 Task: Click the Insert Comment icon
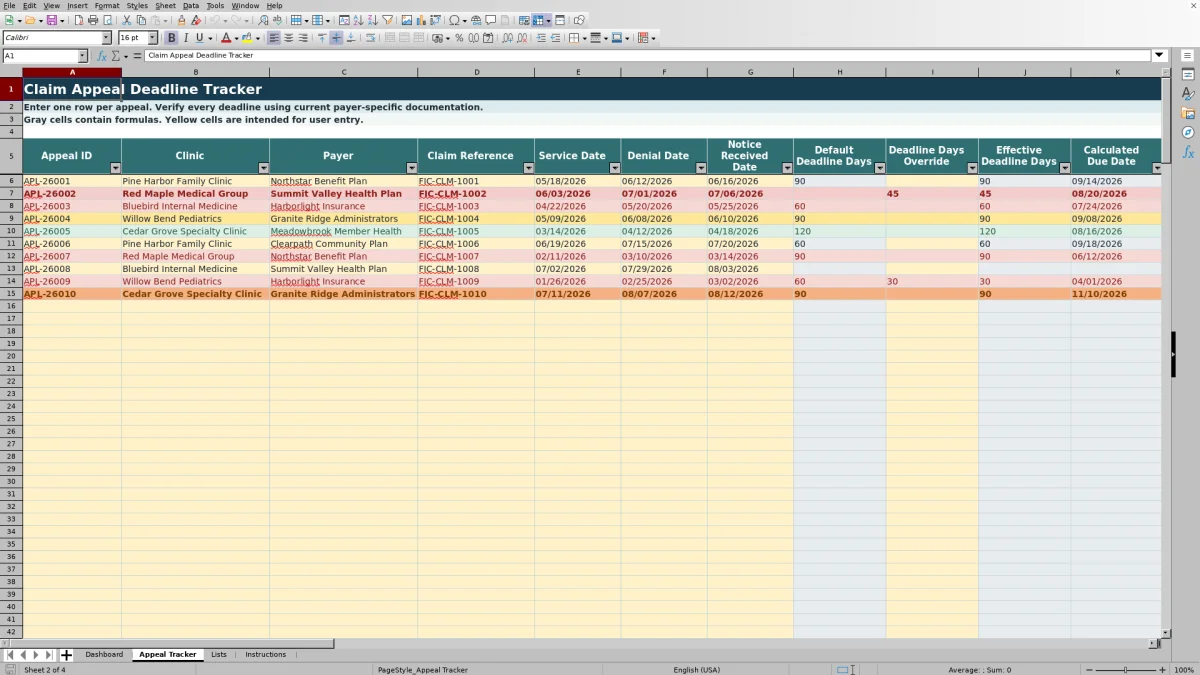click(x=491, y=20)
